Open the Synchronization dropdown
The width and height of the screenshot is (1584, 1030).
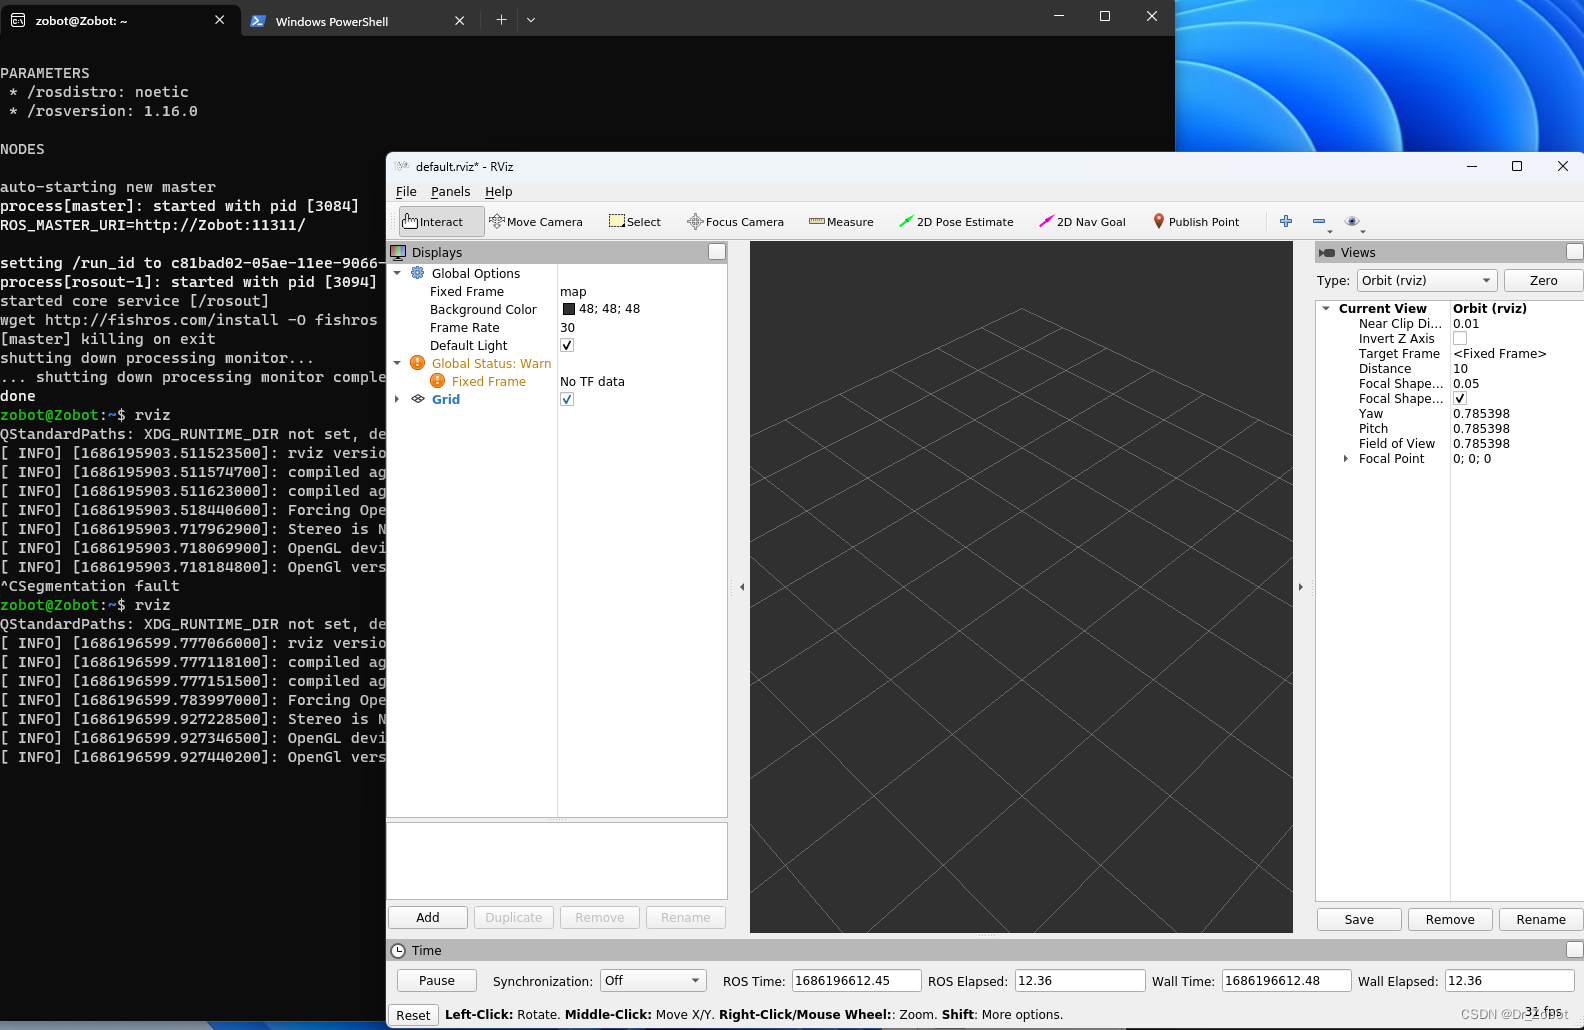point(653,981)
